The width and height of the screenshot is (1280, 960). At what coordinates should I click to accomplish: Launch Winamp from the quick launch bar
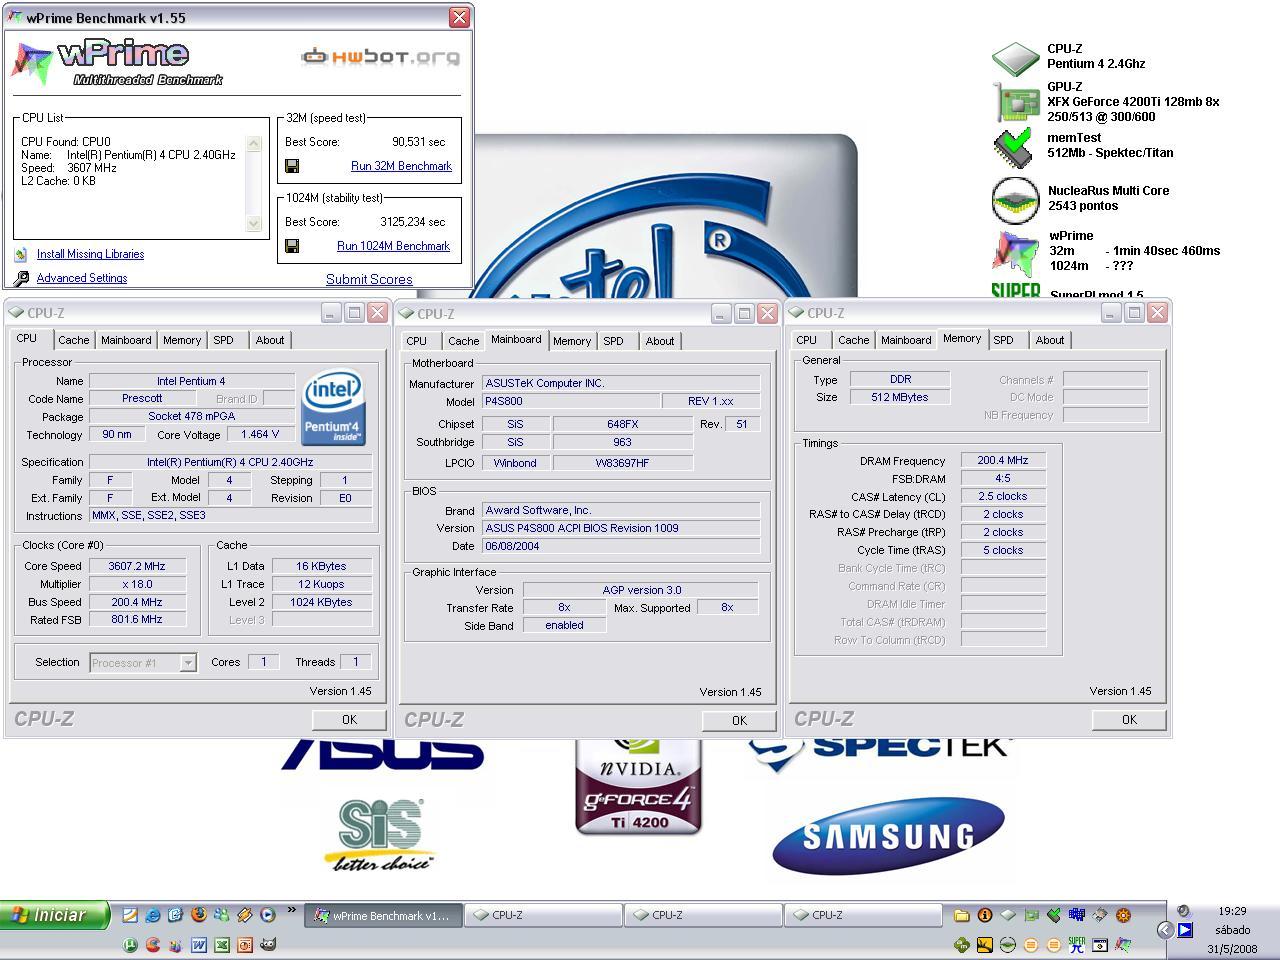[x=244, y=915]
